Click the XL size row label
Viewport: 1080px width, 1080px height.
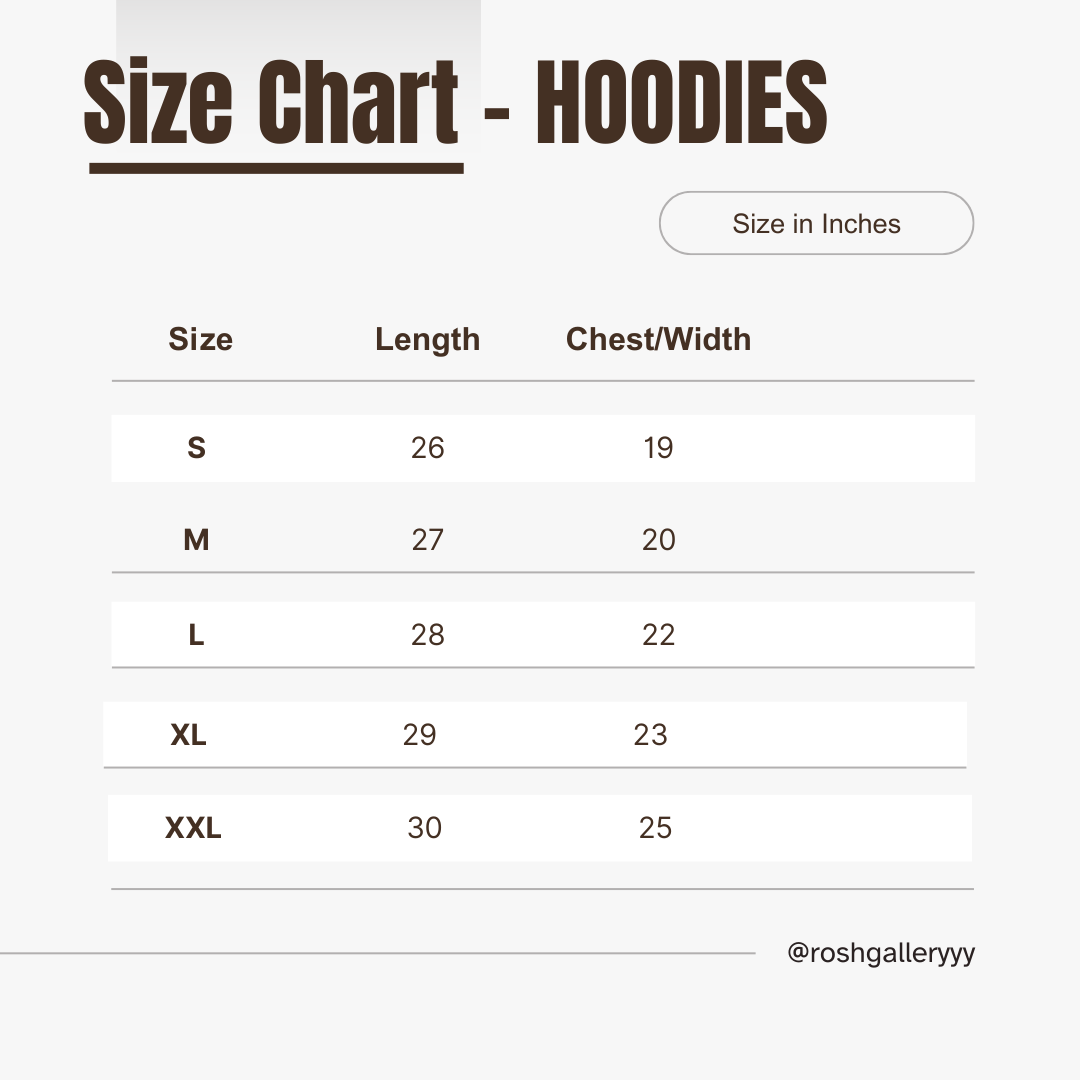(x=188, y=735)
